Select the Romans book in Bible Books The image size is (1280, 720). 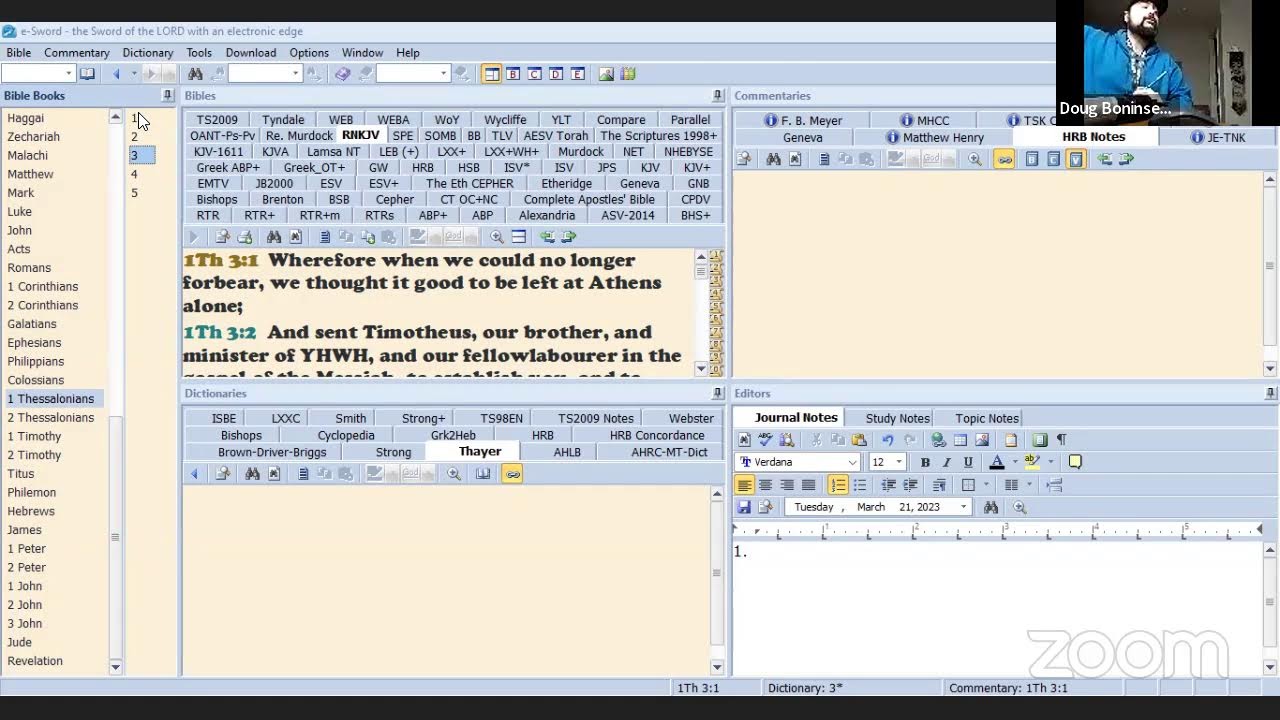[29, 268]
